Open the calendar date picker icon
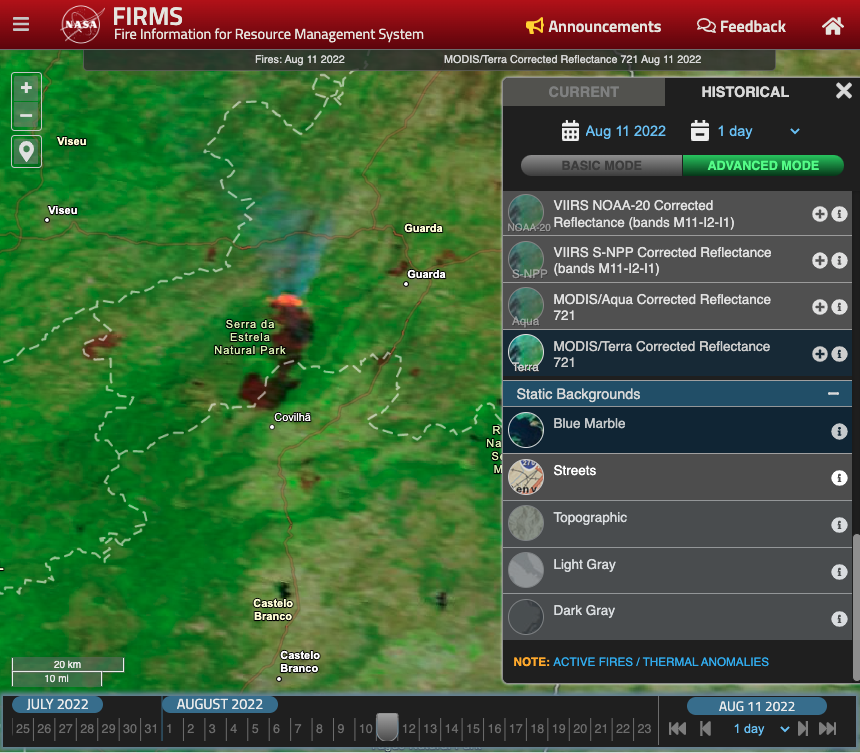The width and height of the screenshot is (860, 753). (570, 131)
